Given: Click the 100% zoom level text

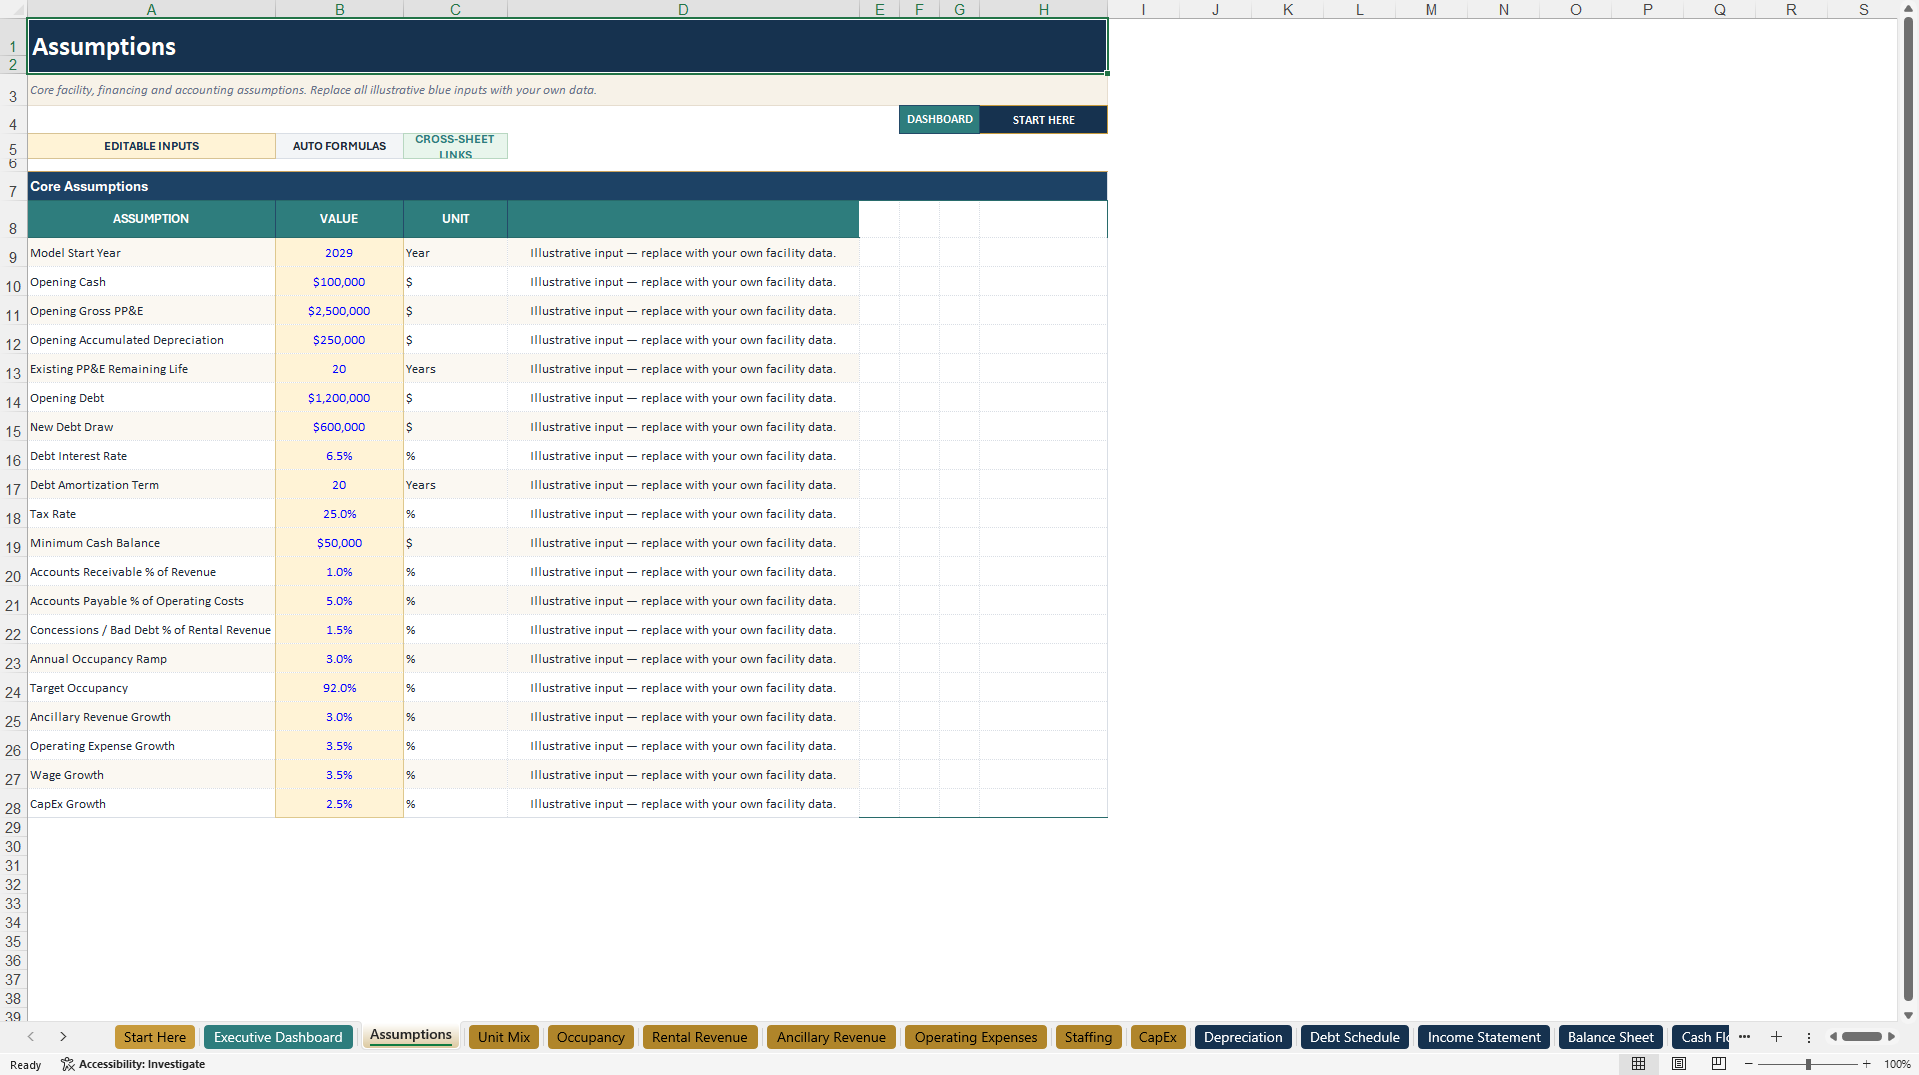Looking at the screenshot, I should (x=1897, y=1064).
